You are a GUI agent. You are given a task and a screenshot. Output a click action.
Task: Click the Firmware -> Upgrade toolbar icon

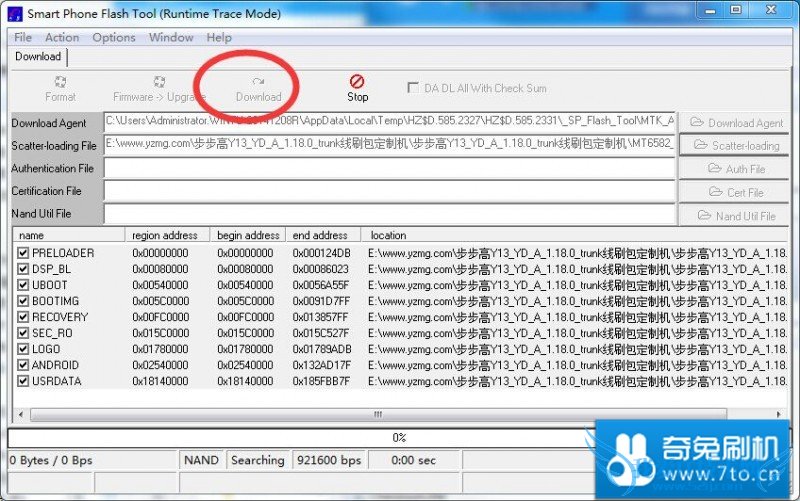(x=159, y=82)
